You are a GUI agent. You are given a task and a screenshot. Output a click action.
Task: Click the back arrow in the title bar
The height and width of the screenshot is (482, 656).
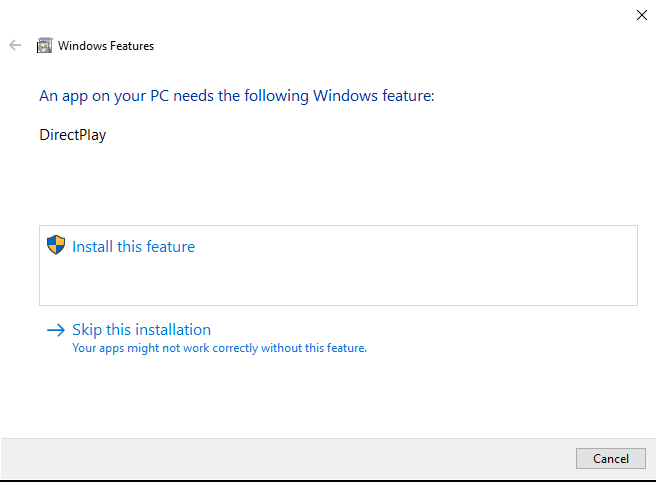coord(15,45)
